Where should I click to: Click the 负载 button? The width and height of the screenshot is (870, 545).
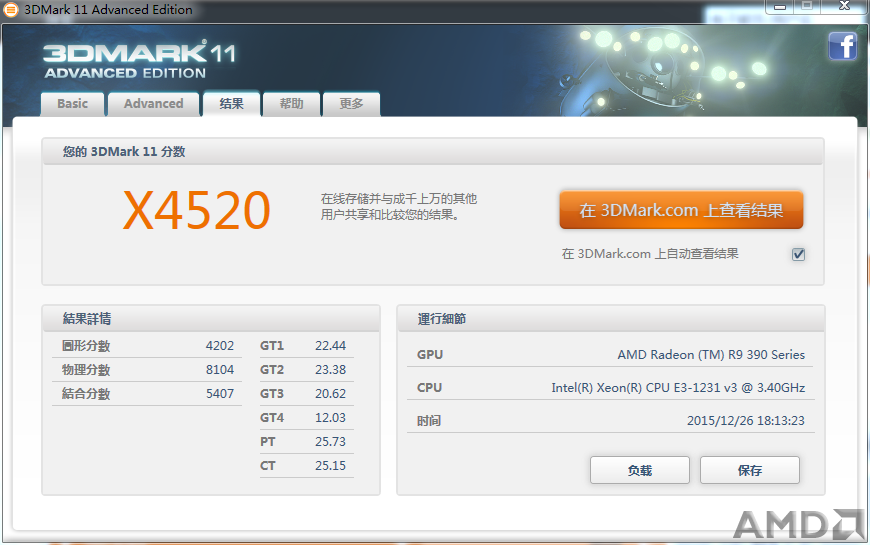(640, 471)
